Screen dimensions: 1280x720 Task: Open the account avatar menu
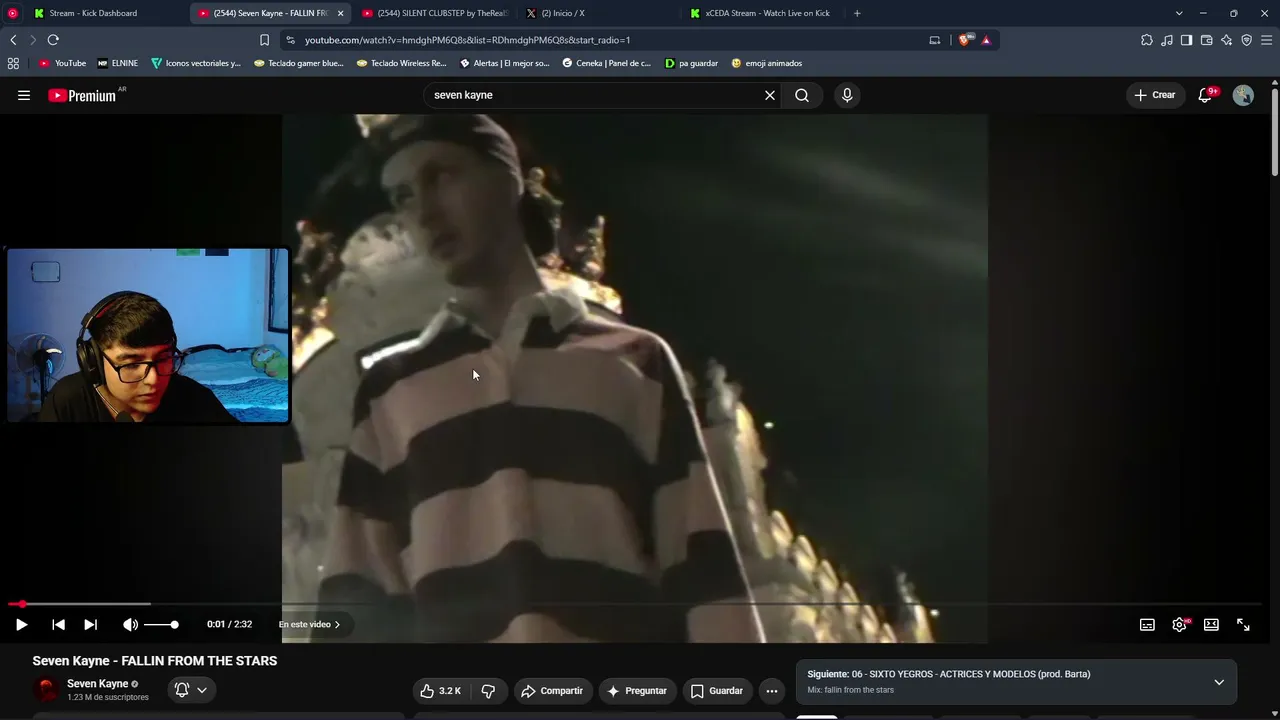pyautogui.click(x=1243, y=95)
